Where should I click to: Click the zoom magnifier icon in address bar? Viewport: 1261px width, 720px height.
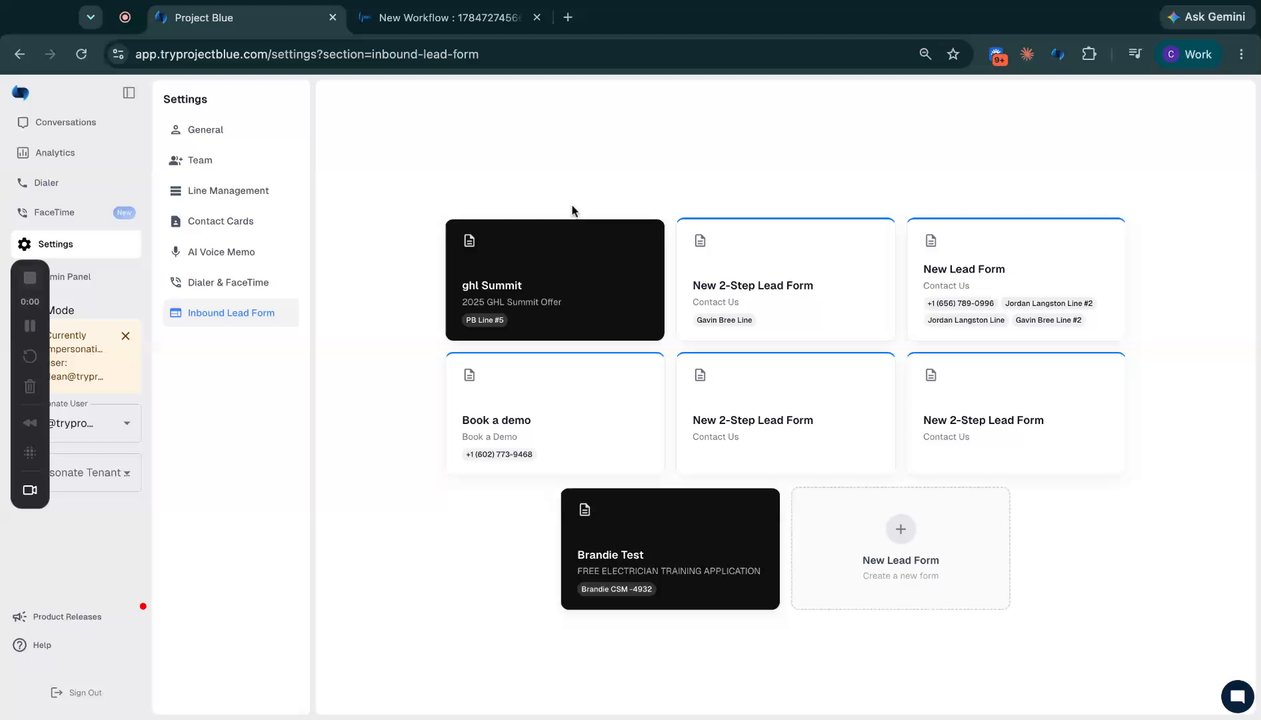(925, 54)
